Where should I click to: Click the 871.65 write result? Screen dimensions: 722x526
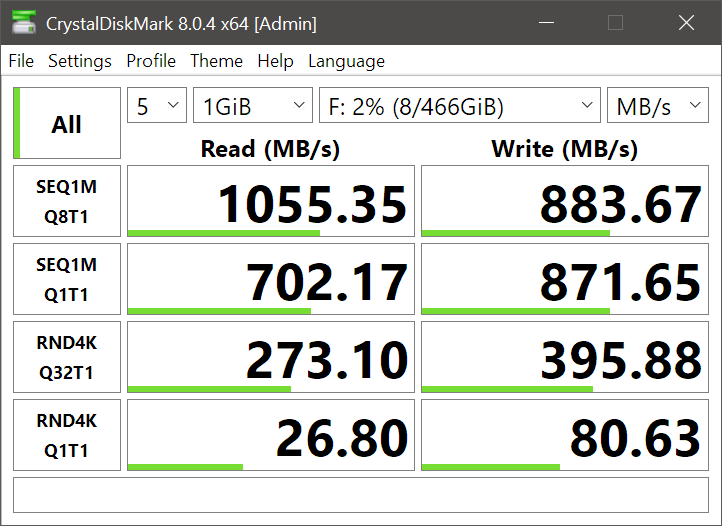(565, 279)
